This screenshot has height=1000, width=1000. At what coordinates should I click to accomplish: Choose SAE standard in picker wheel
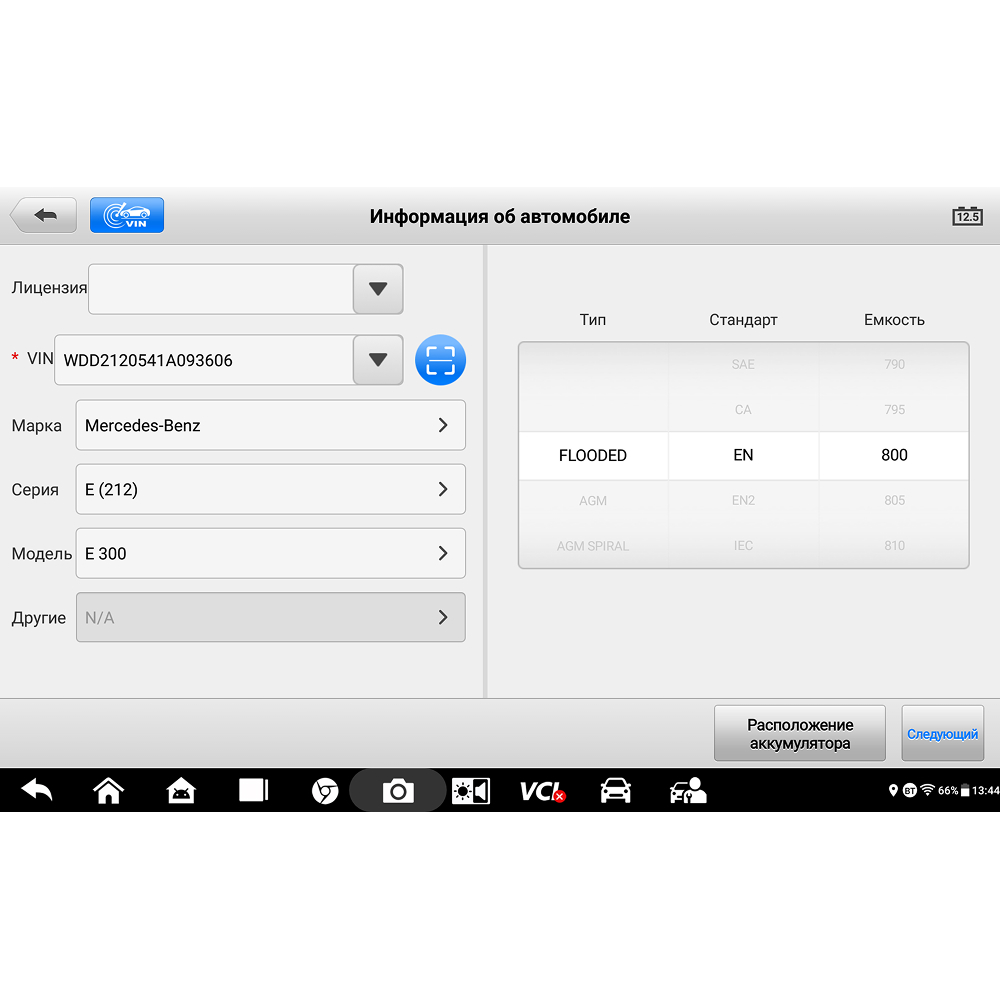(743, 364)
